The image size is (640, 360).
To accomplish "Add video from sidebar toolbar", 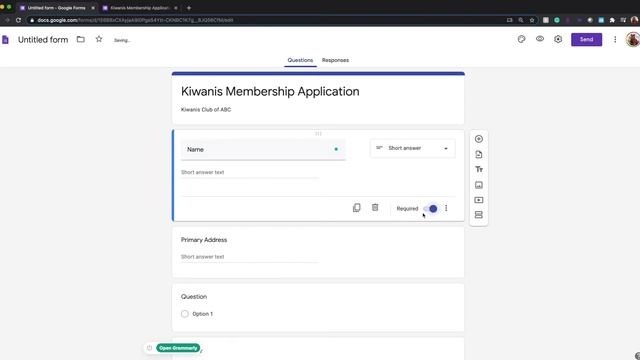I will 479,200.
